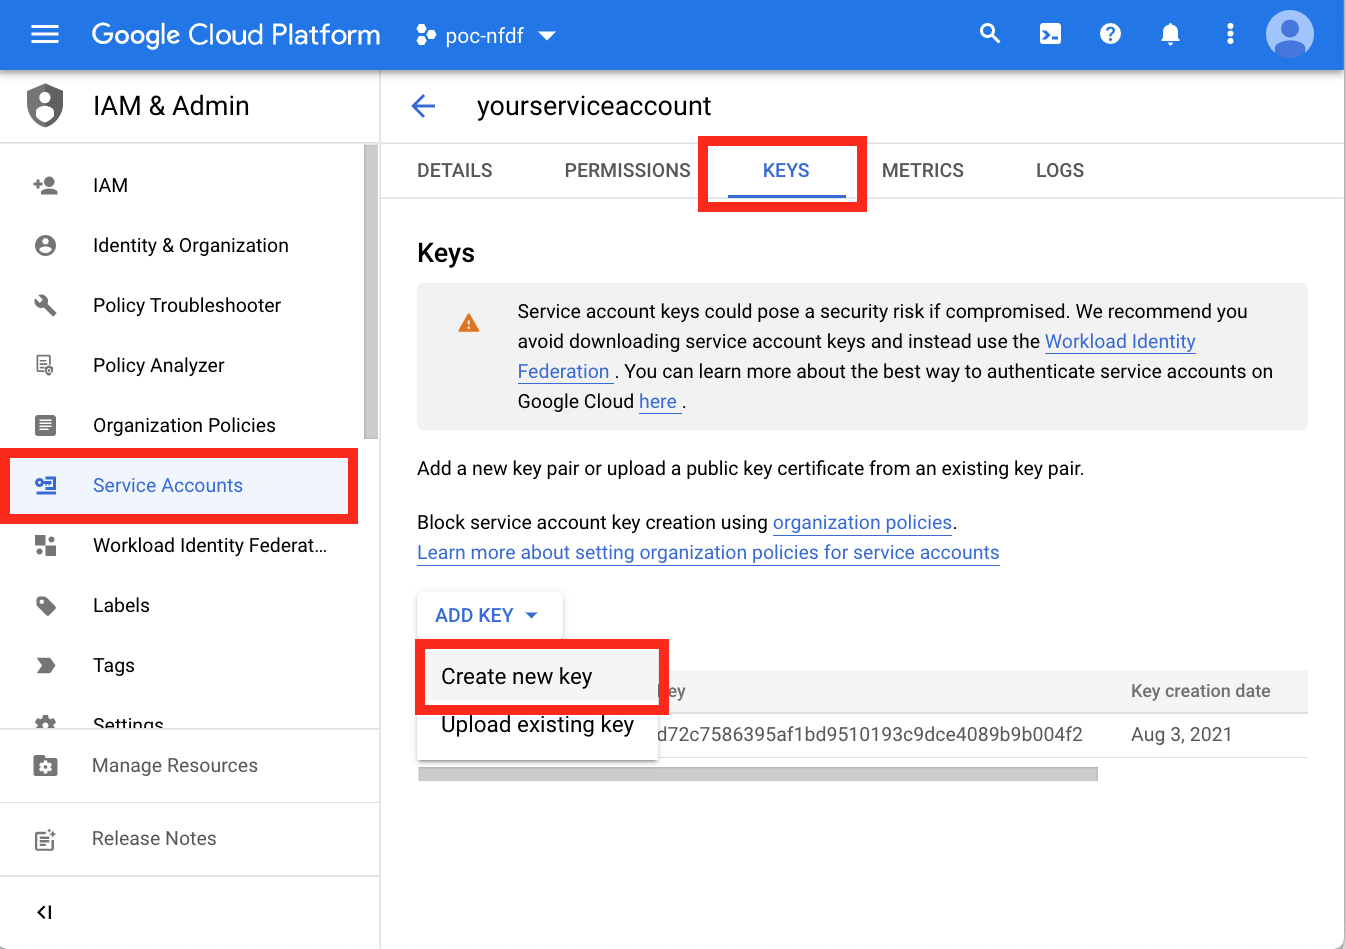Screen dimensions: 1346x949
Task: Switch to the METRICS tab
Action: click(923, 171)
